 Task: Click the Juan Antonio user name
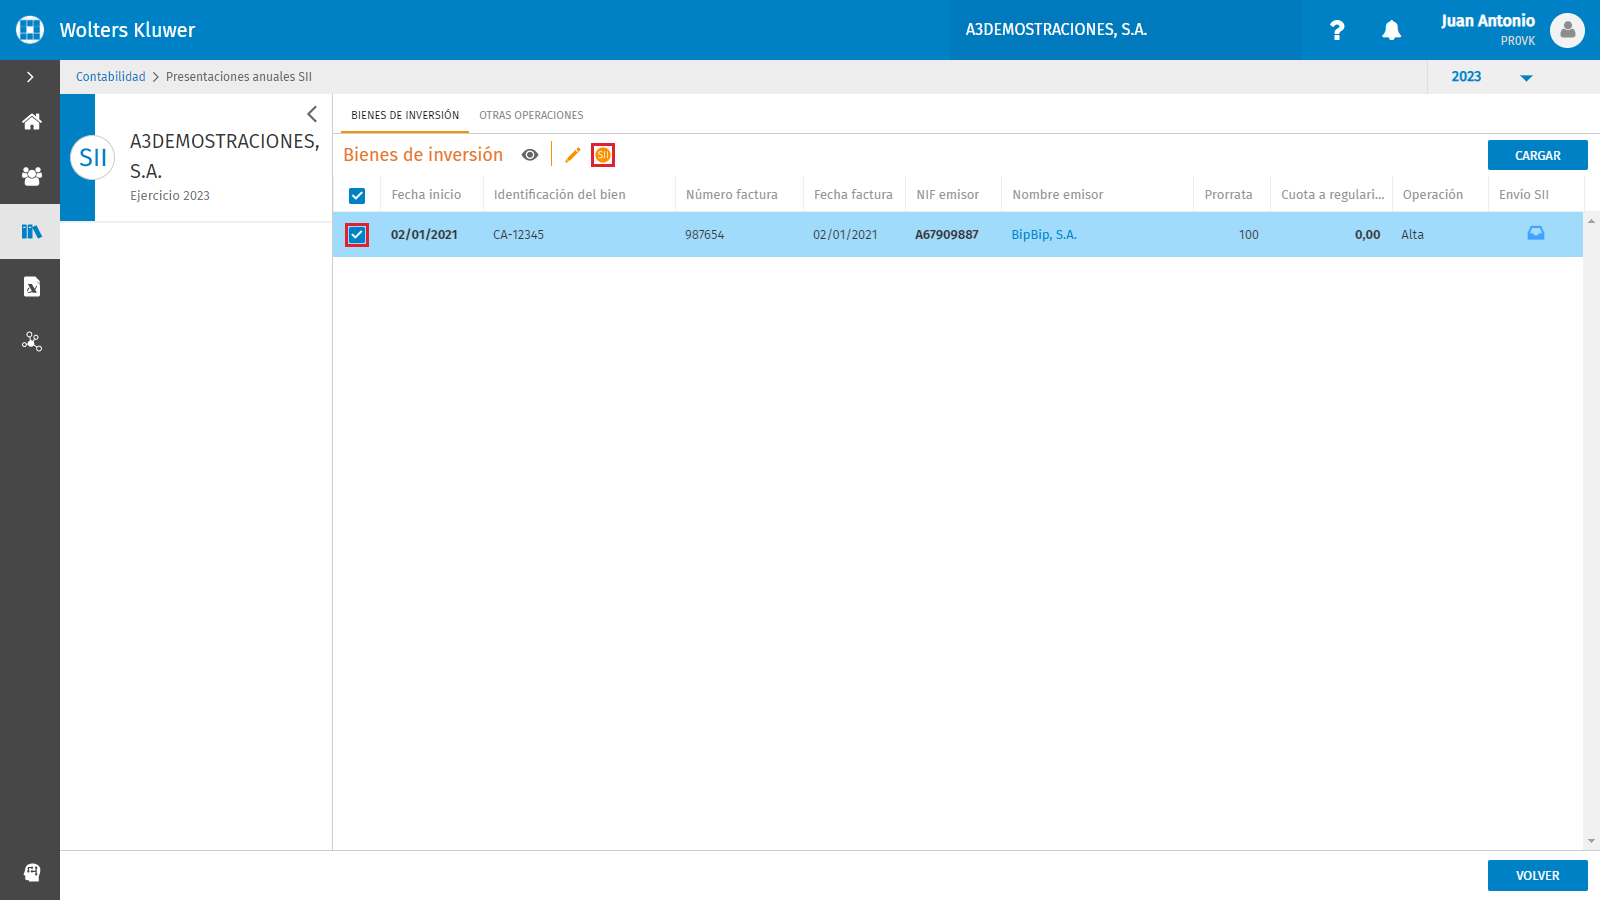click(x=1488, y=21)
